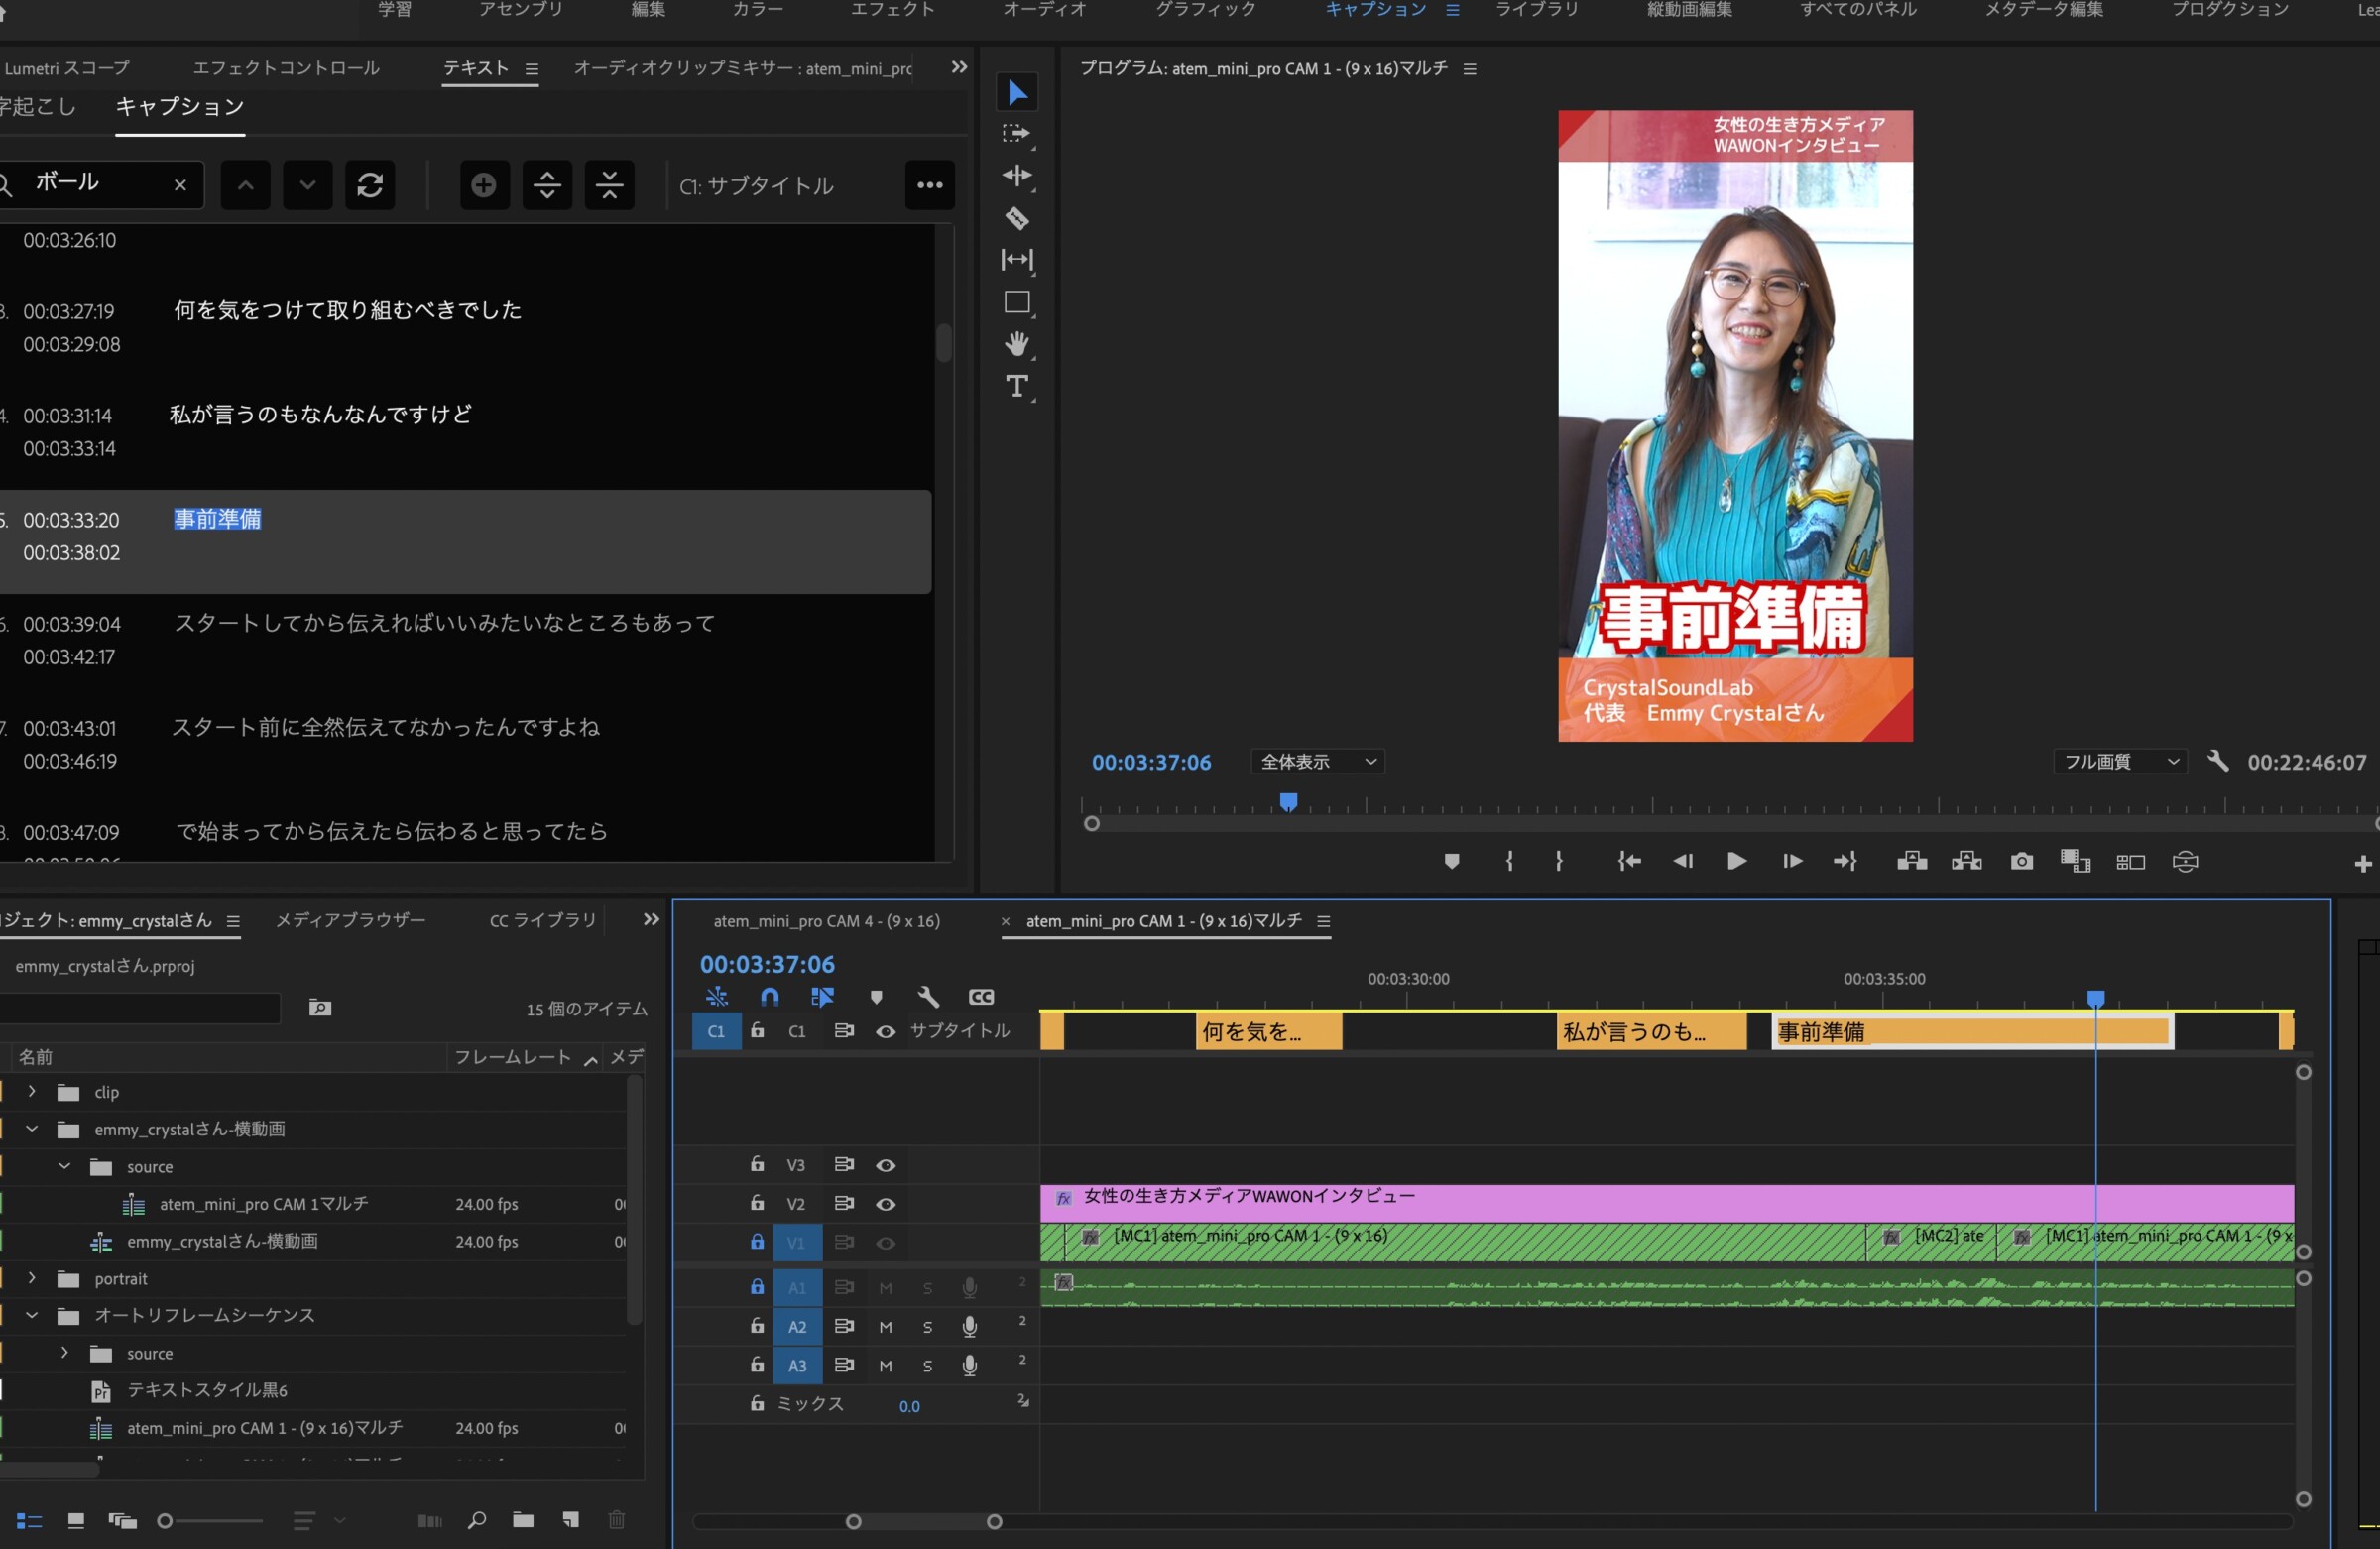
Task: Open the Program monitor wrench settings
Action: pos(2218,761)
